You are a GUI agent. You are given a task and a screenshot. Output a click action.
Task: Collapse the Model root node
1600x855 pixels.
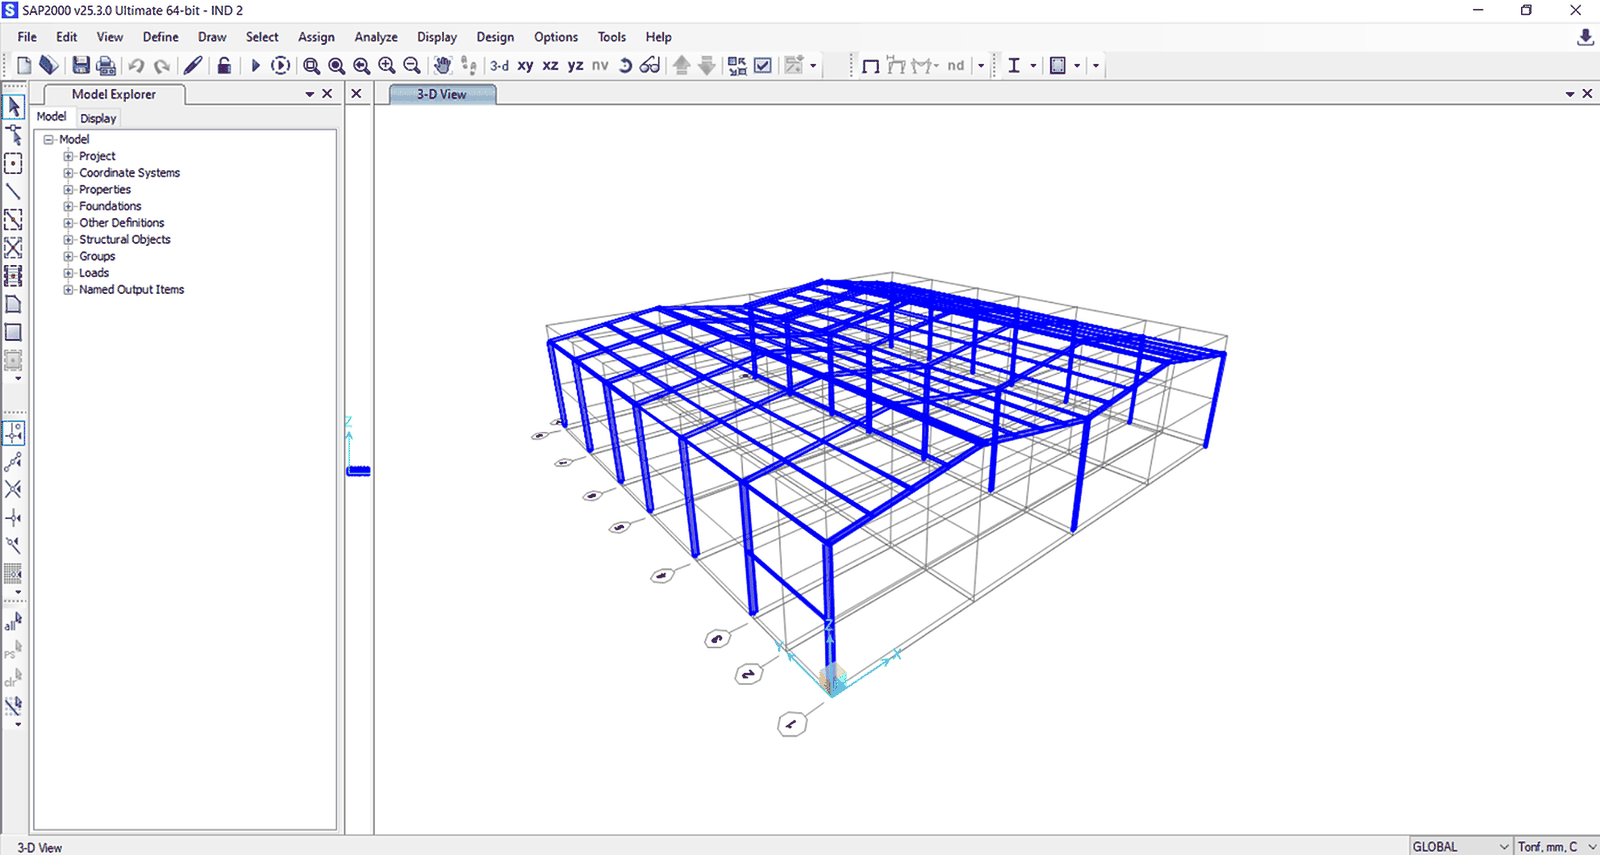click(x=48, y=139)
